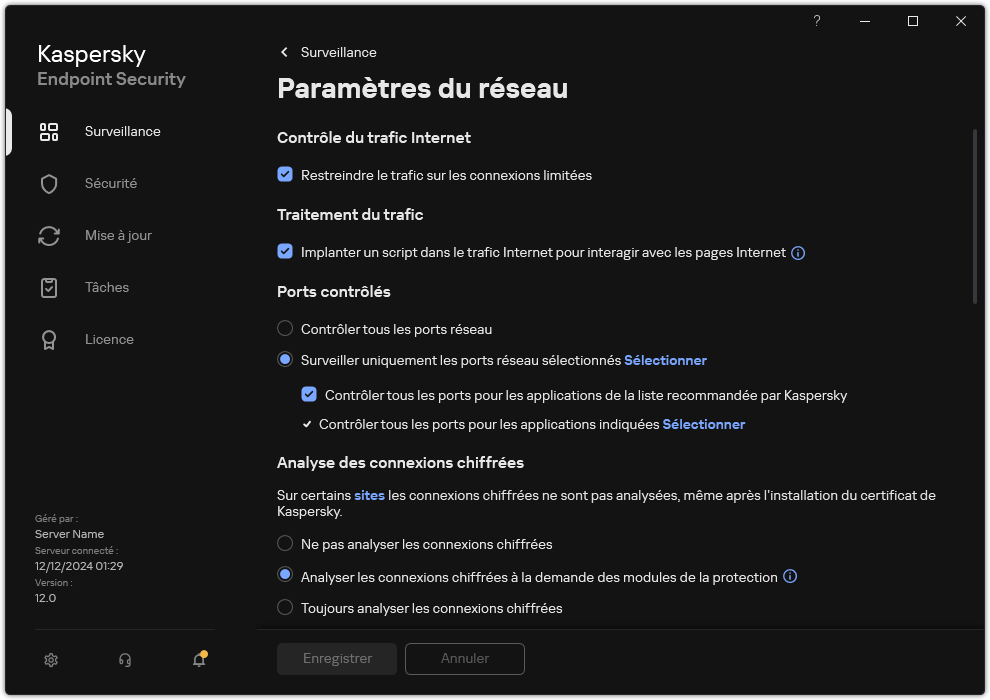Open notifications with the bell icon

(198, 660)
